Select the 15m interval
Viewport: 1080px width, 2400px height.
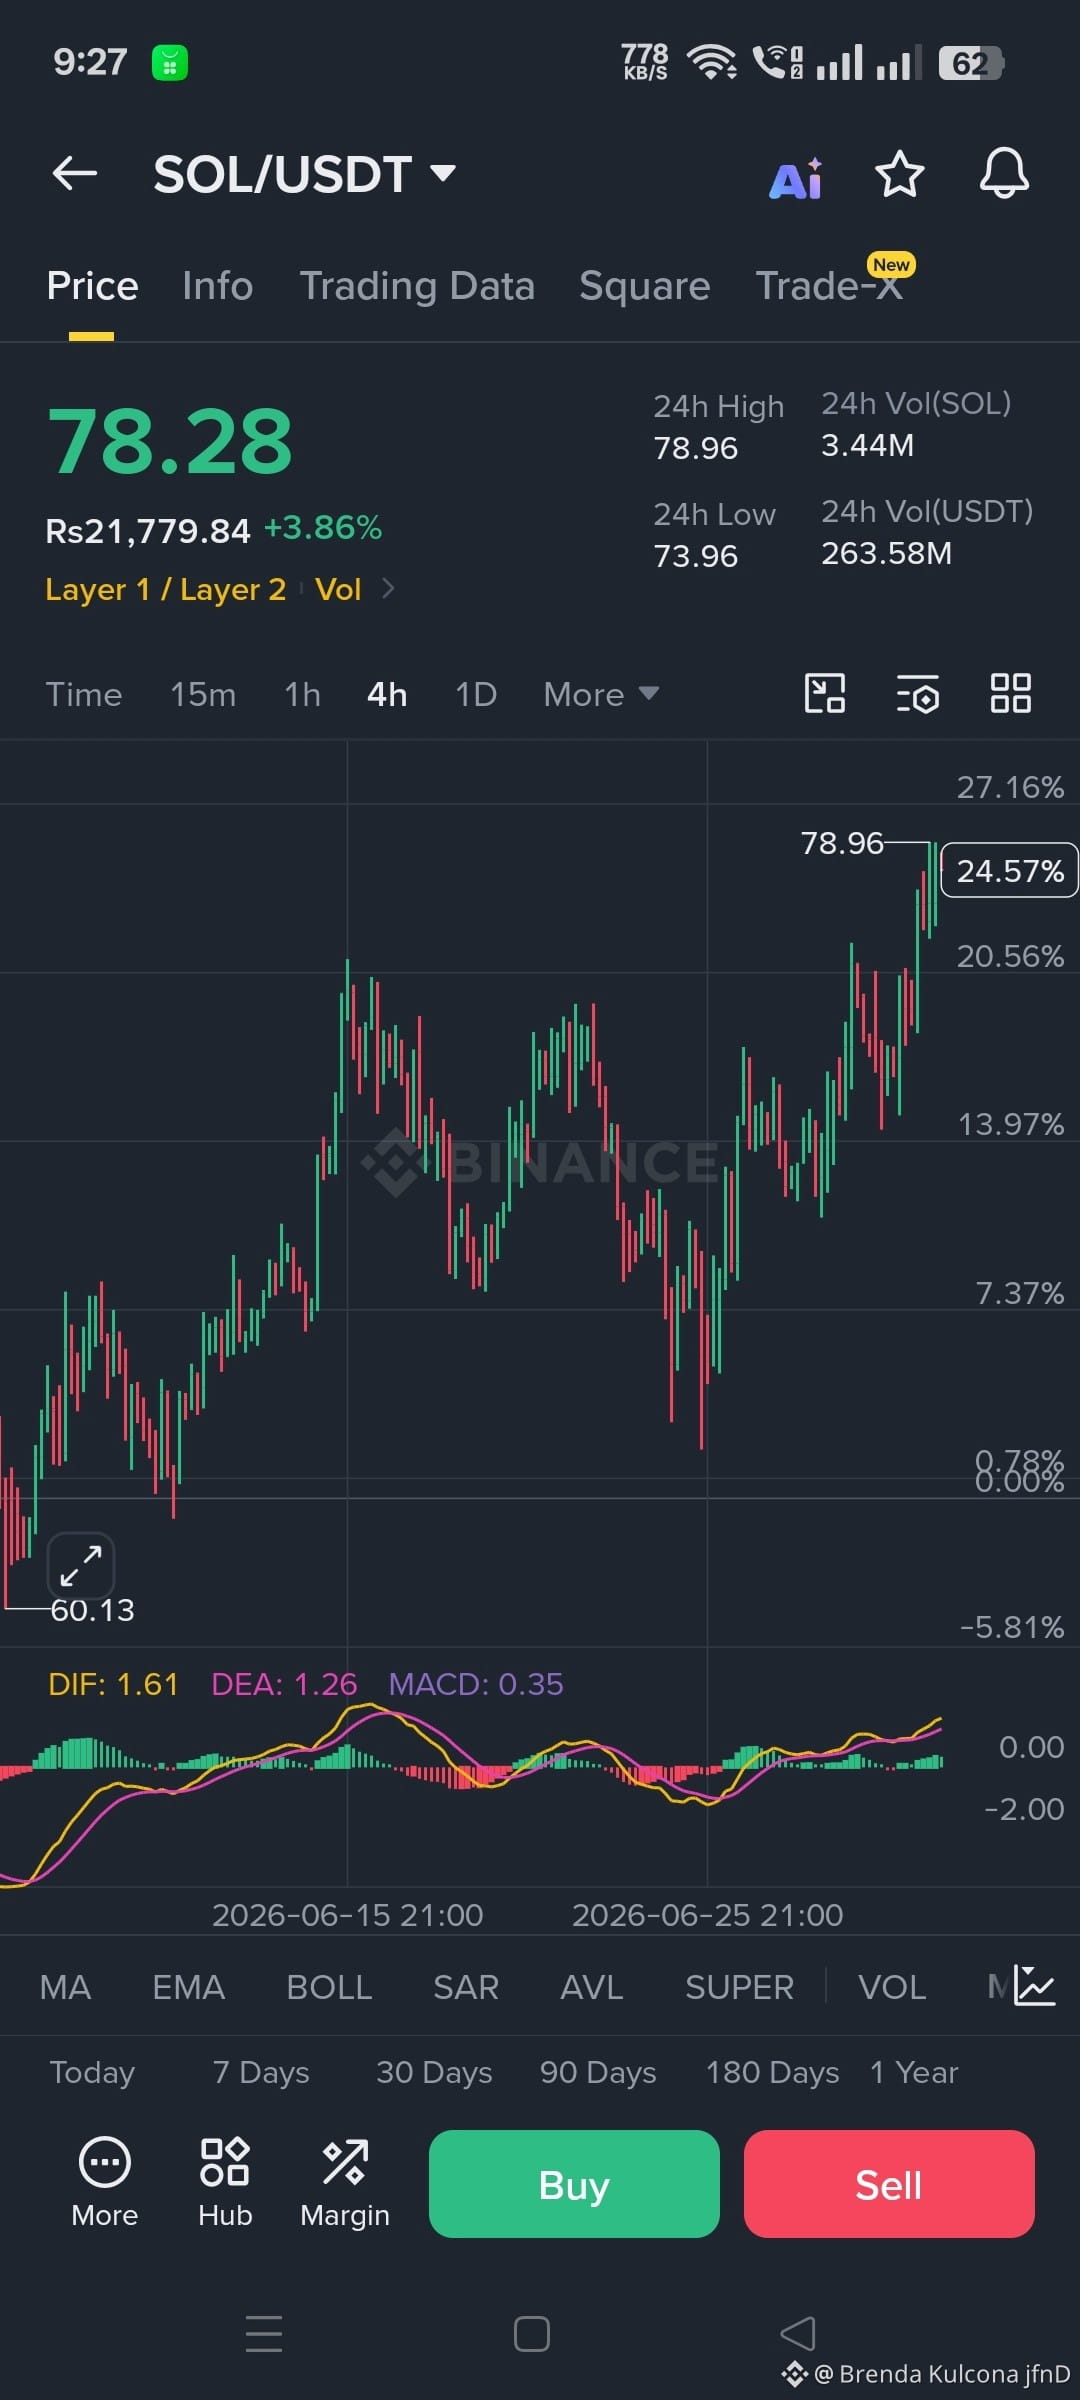(203, 694)
